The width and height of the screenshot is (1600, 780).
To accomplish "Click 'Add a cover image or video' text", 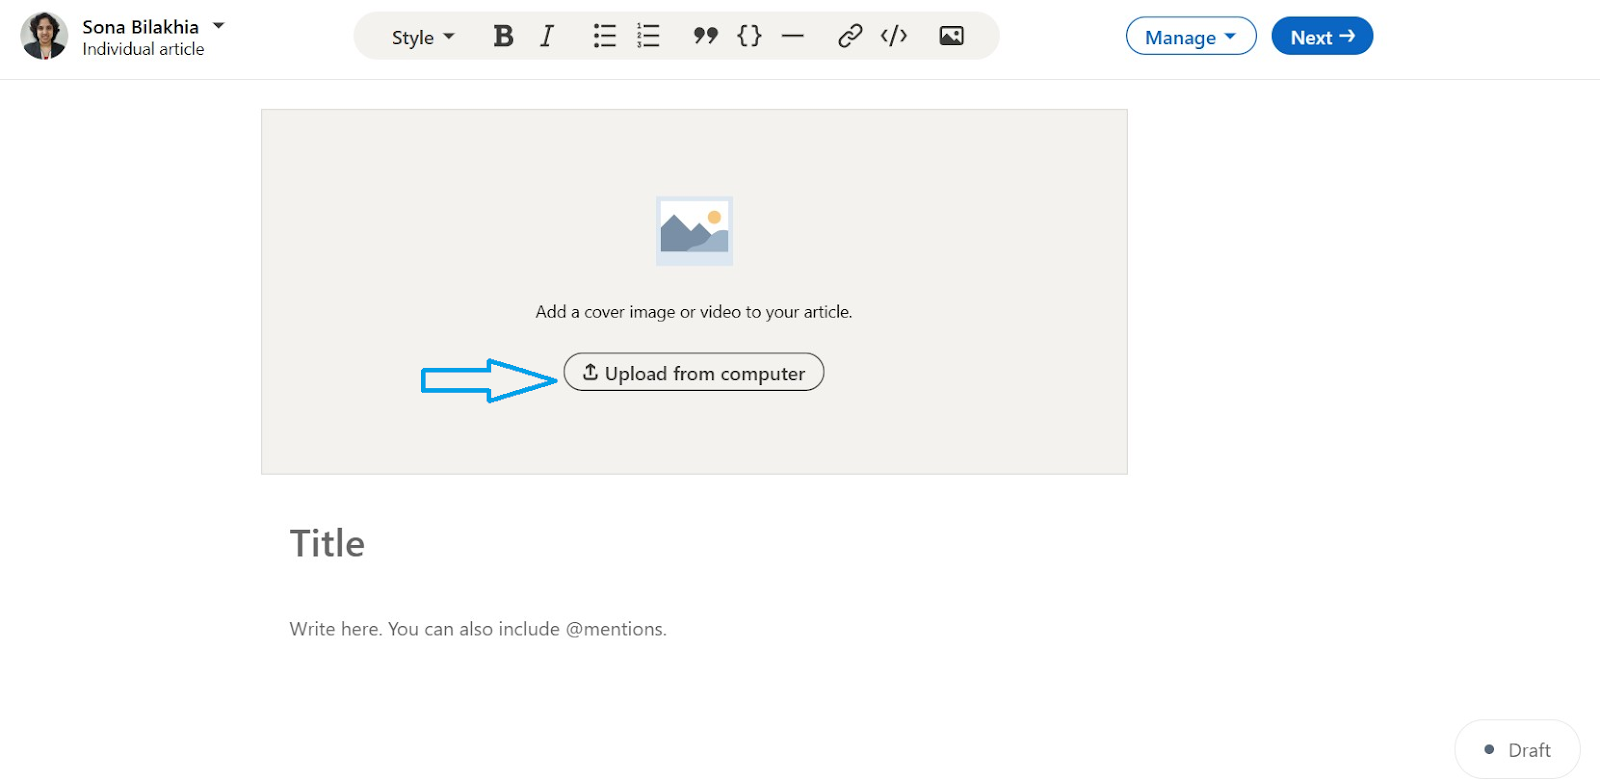I will pos(694,312).
